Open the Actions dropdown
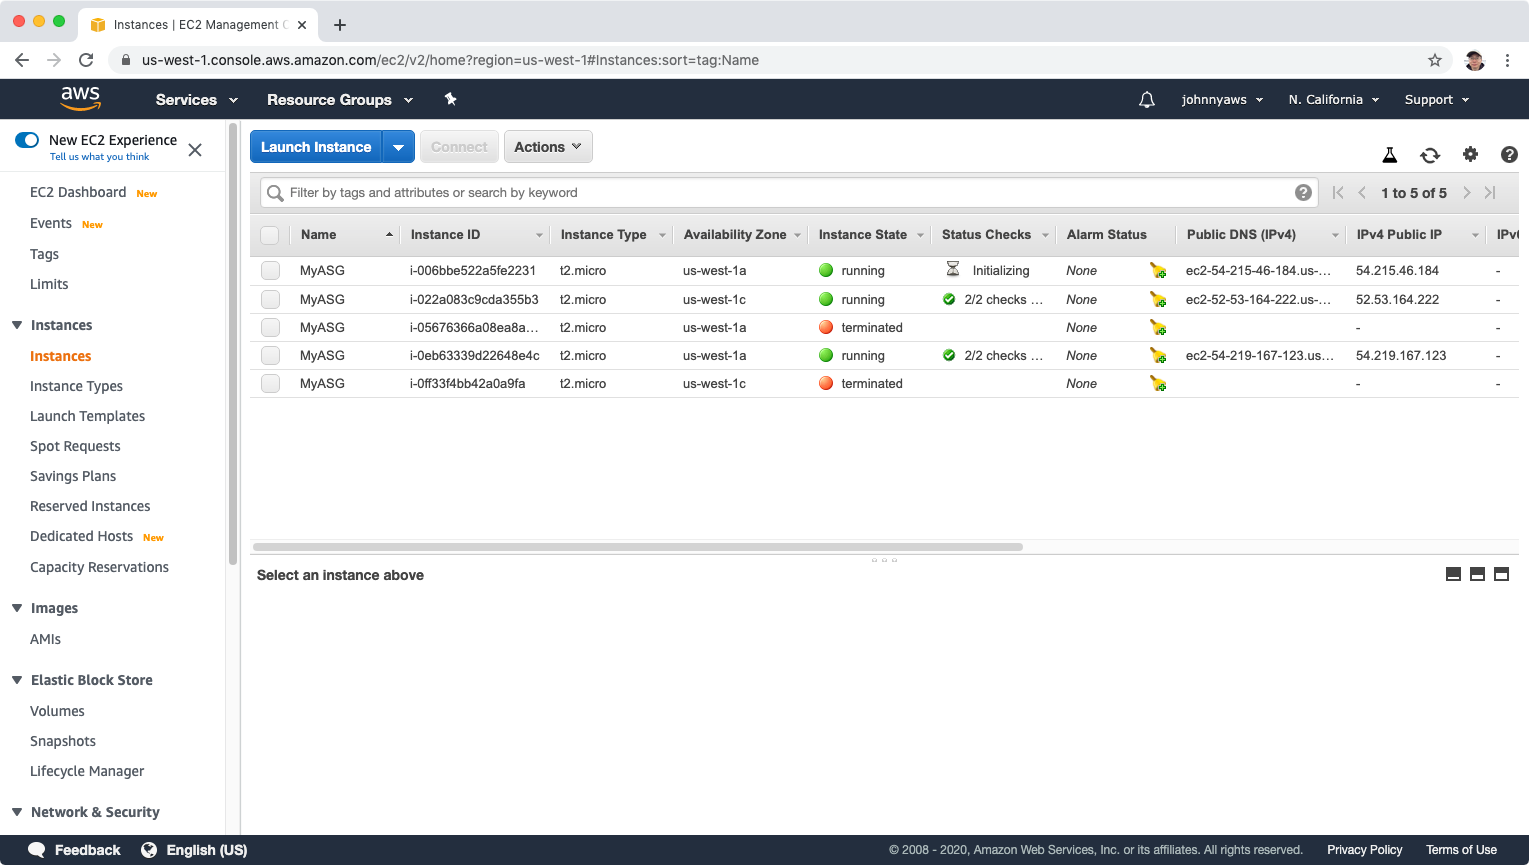1529x865 pixels. pos(548,147)
